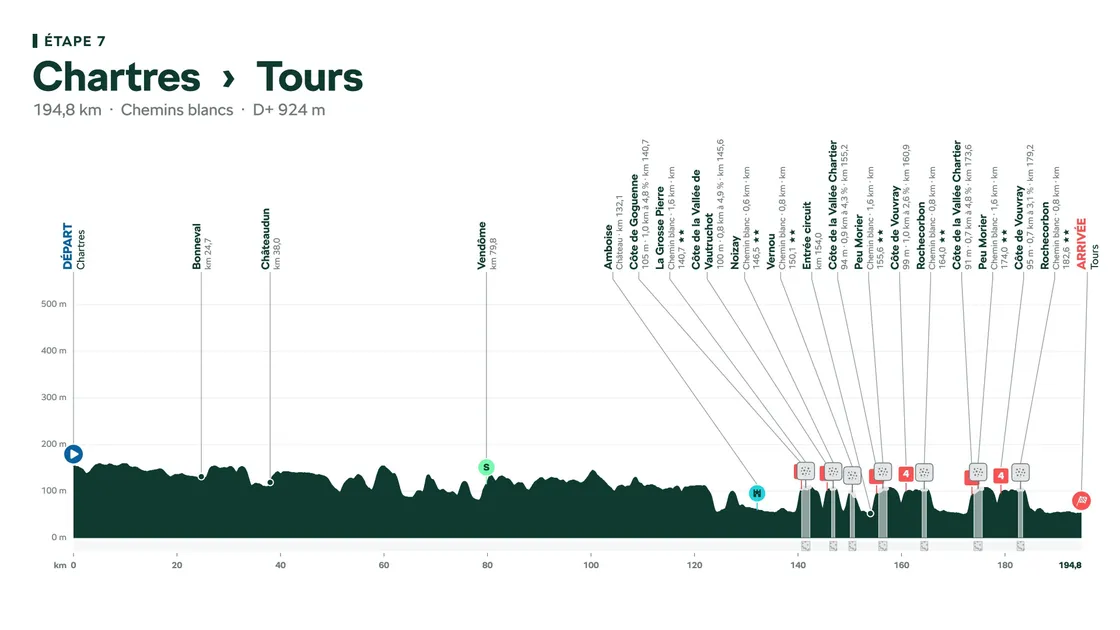Click the Châteaudun km 38,0 label
This screenshot has height=630, width=1120.
tap(271, 239)
